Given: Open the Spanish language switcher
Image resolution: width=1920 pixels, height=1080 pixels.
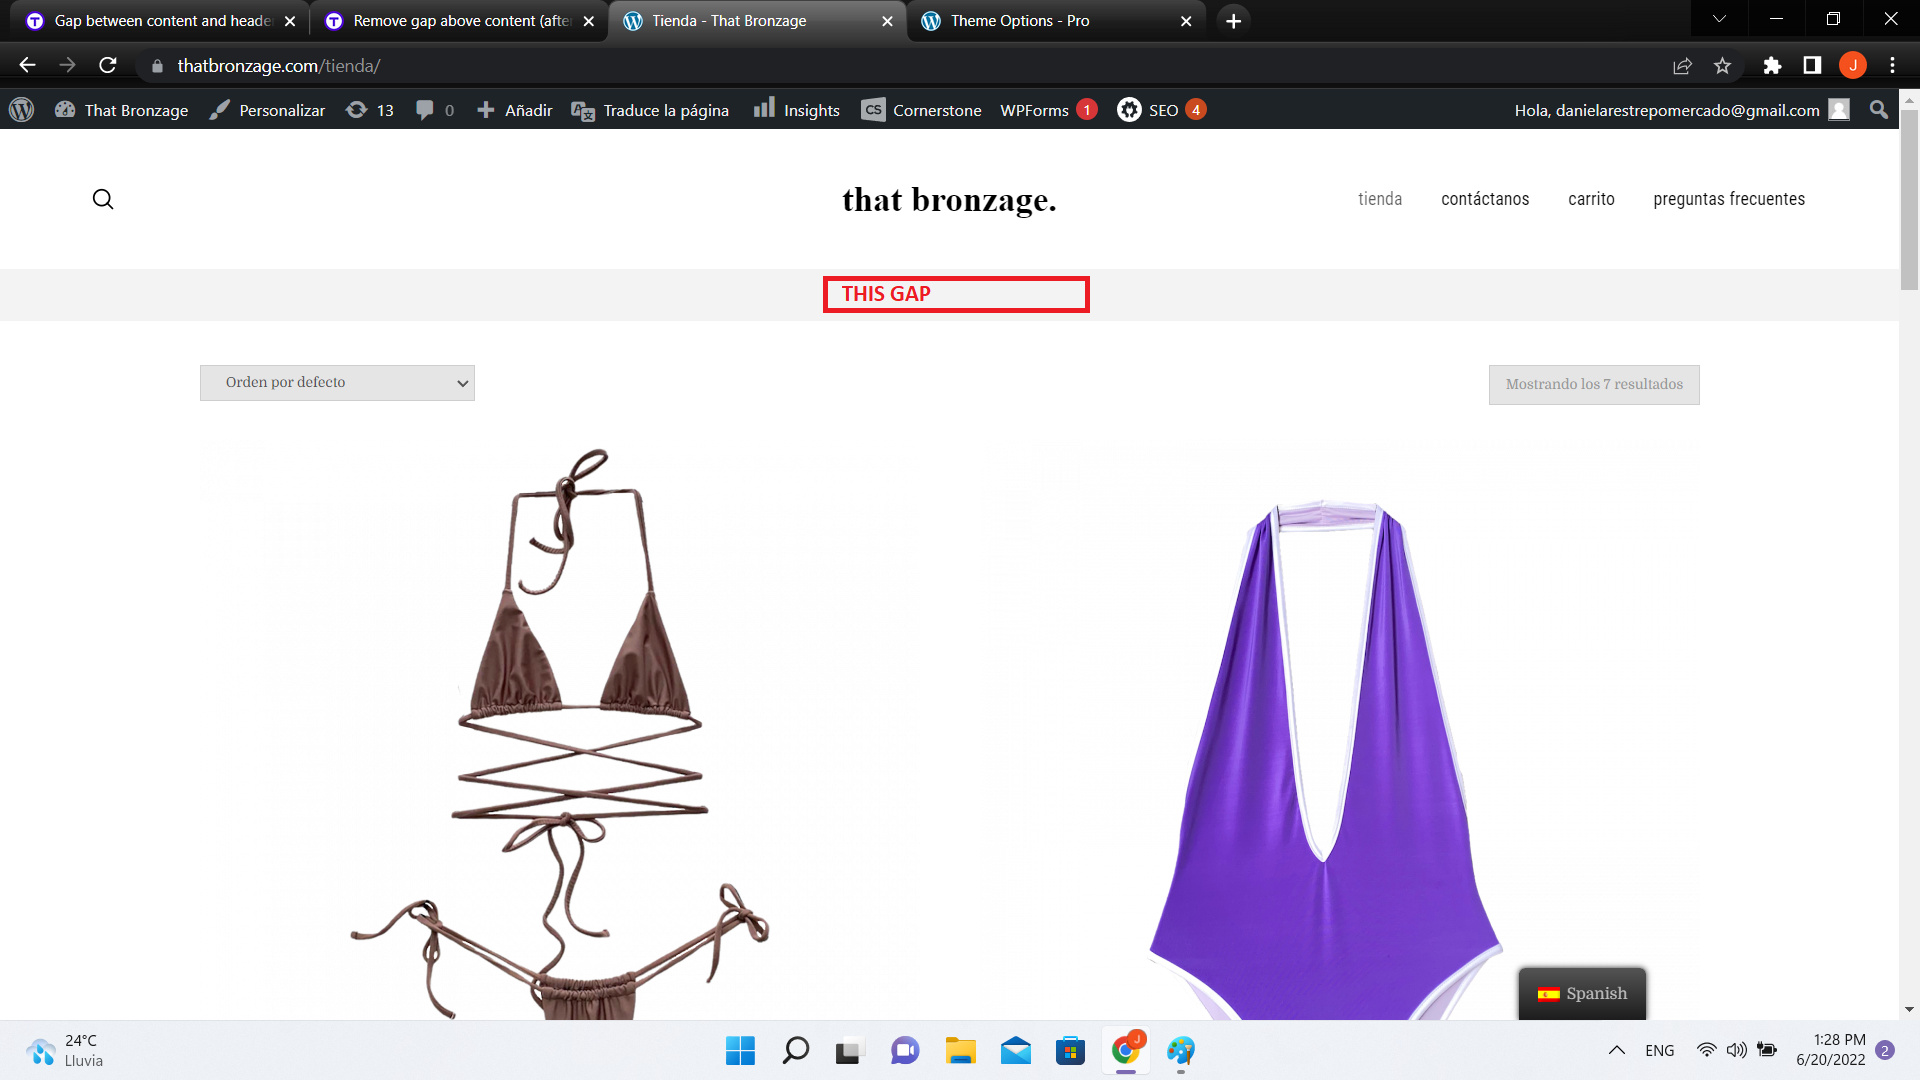Looking at the screenshot, I should coord(1582,993).
